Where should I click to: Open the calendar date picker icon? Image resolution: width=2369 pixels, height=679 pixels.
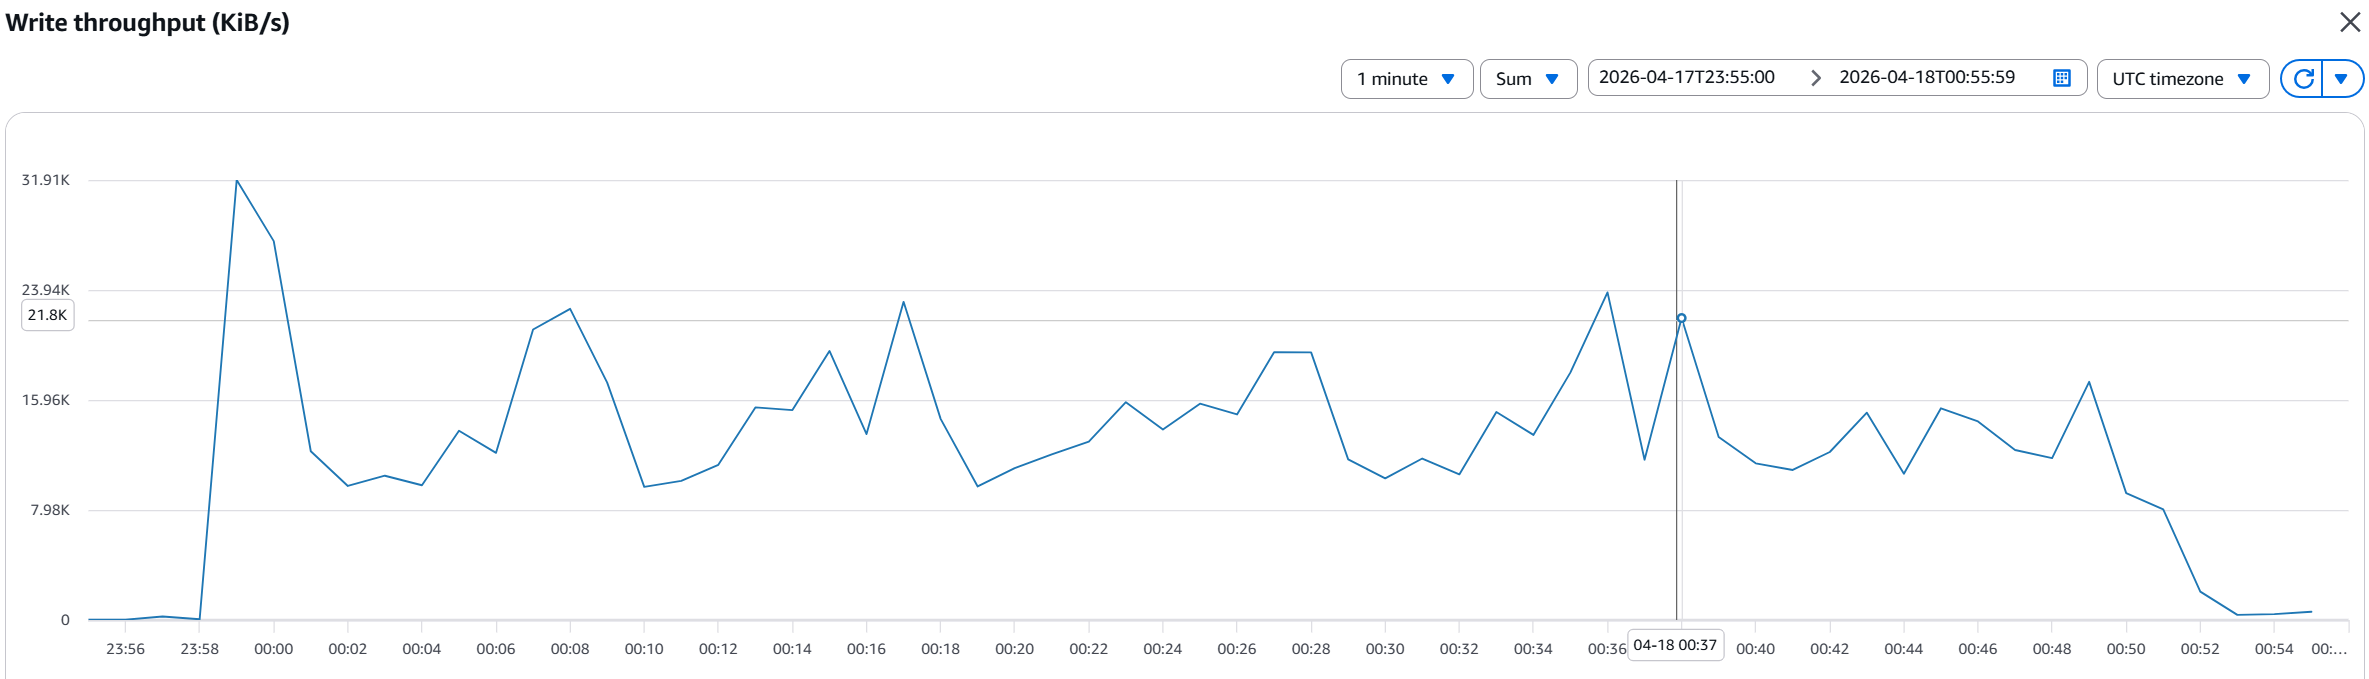pos(2061,78)
